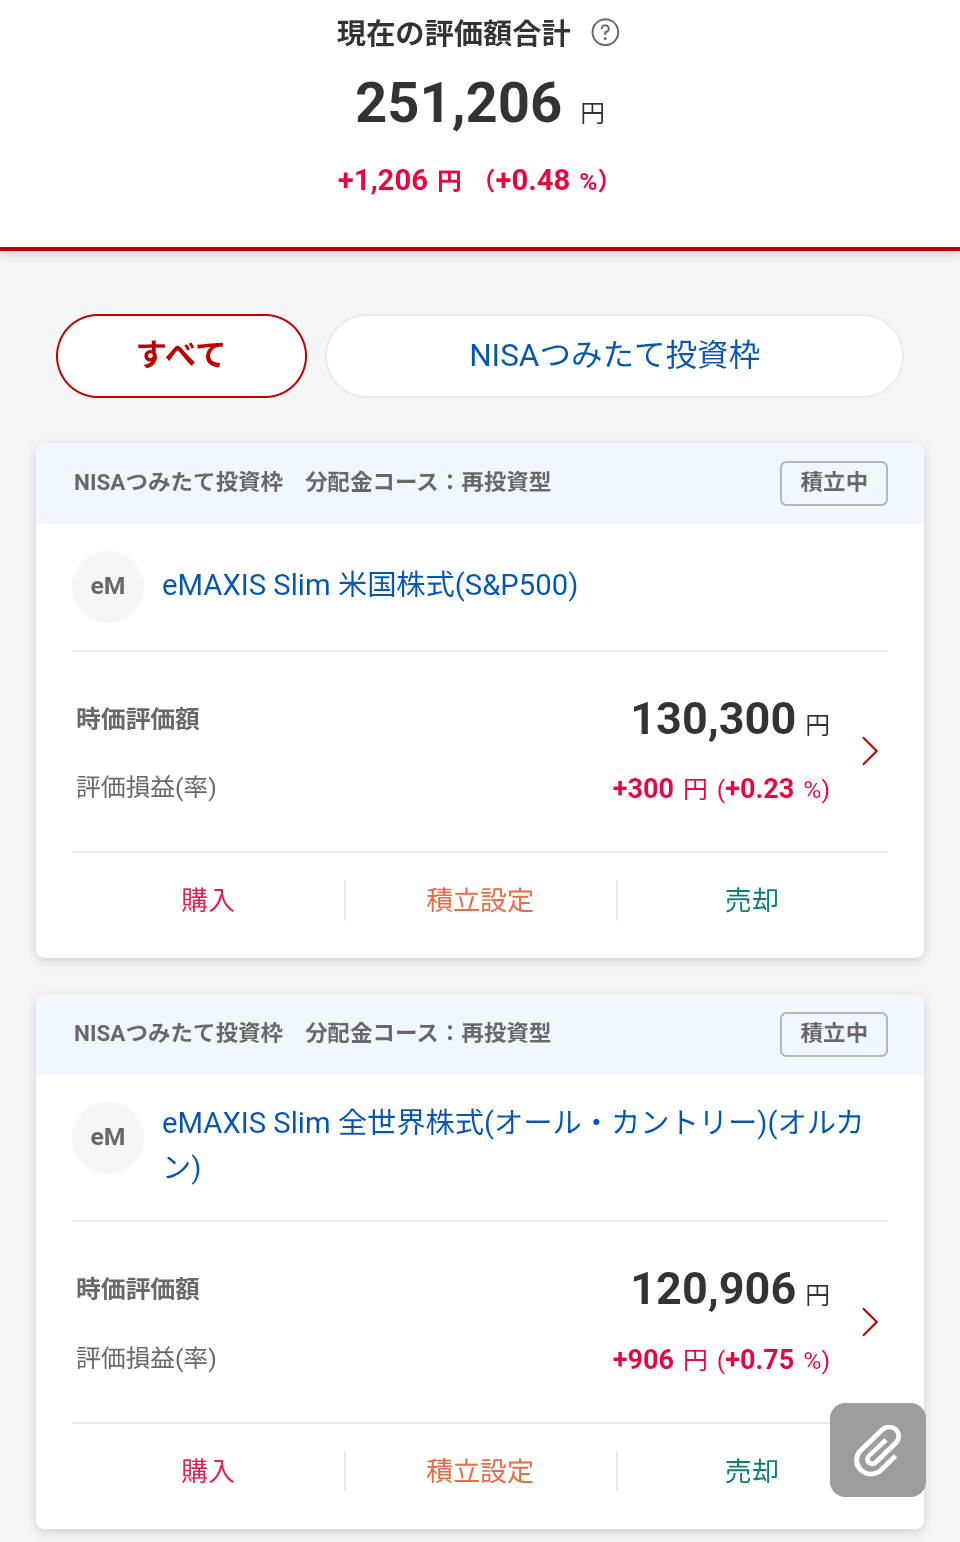Screen dimensions: 960x1542
Task: Open eMAXIS Slim 全世界株式 fund link
Action: tap(512, 1124)
